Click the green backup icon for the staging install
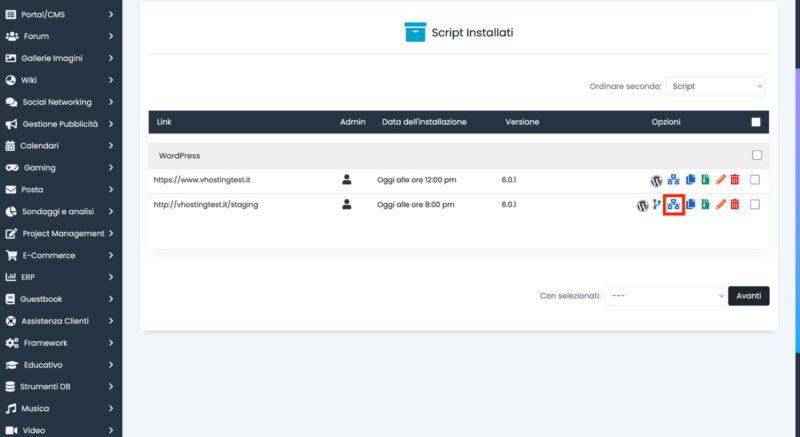Viewport: 800px width, 437px height. tap(705, 204)
